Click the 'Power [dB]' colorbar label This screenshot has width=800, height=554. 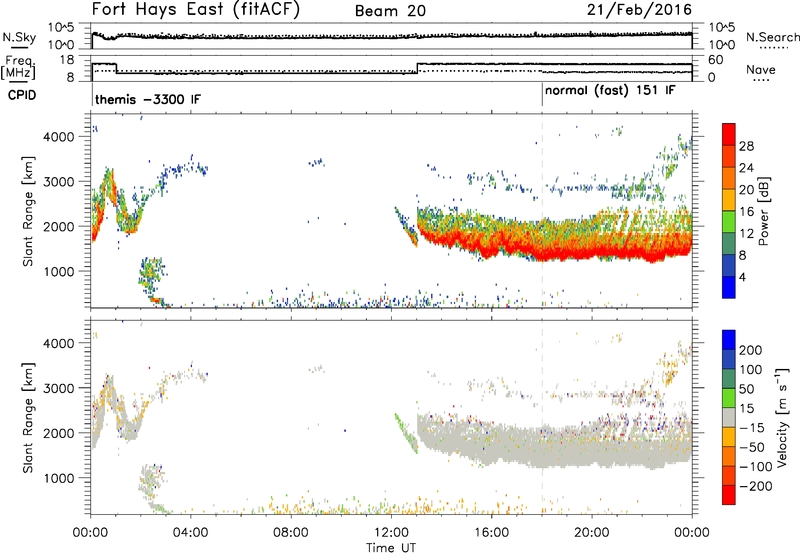coord(763,211)
